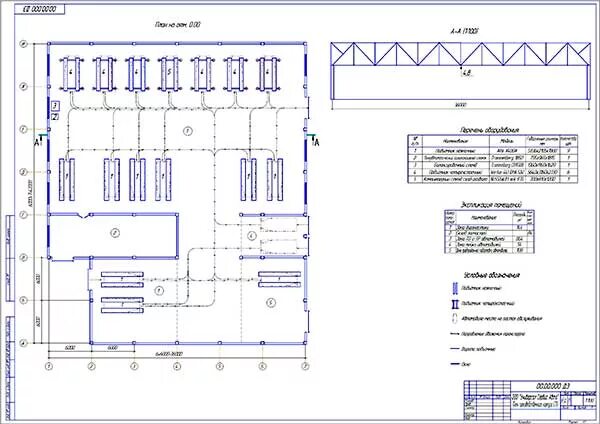The image size is (600, 424).
Task: Select grid axis bubble 7 at bottom
Action: coord(305,366)
